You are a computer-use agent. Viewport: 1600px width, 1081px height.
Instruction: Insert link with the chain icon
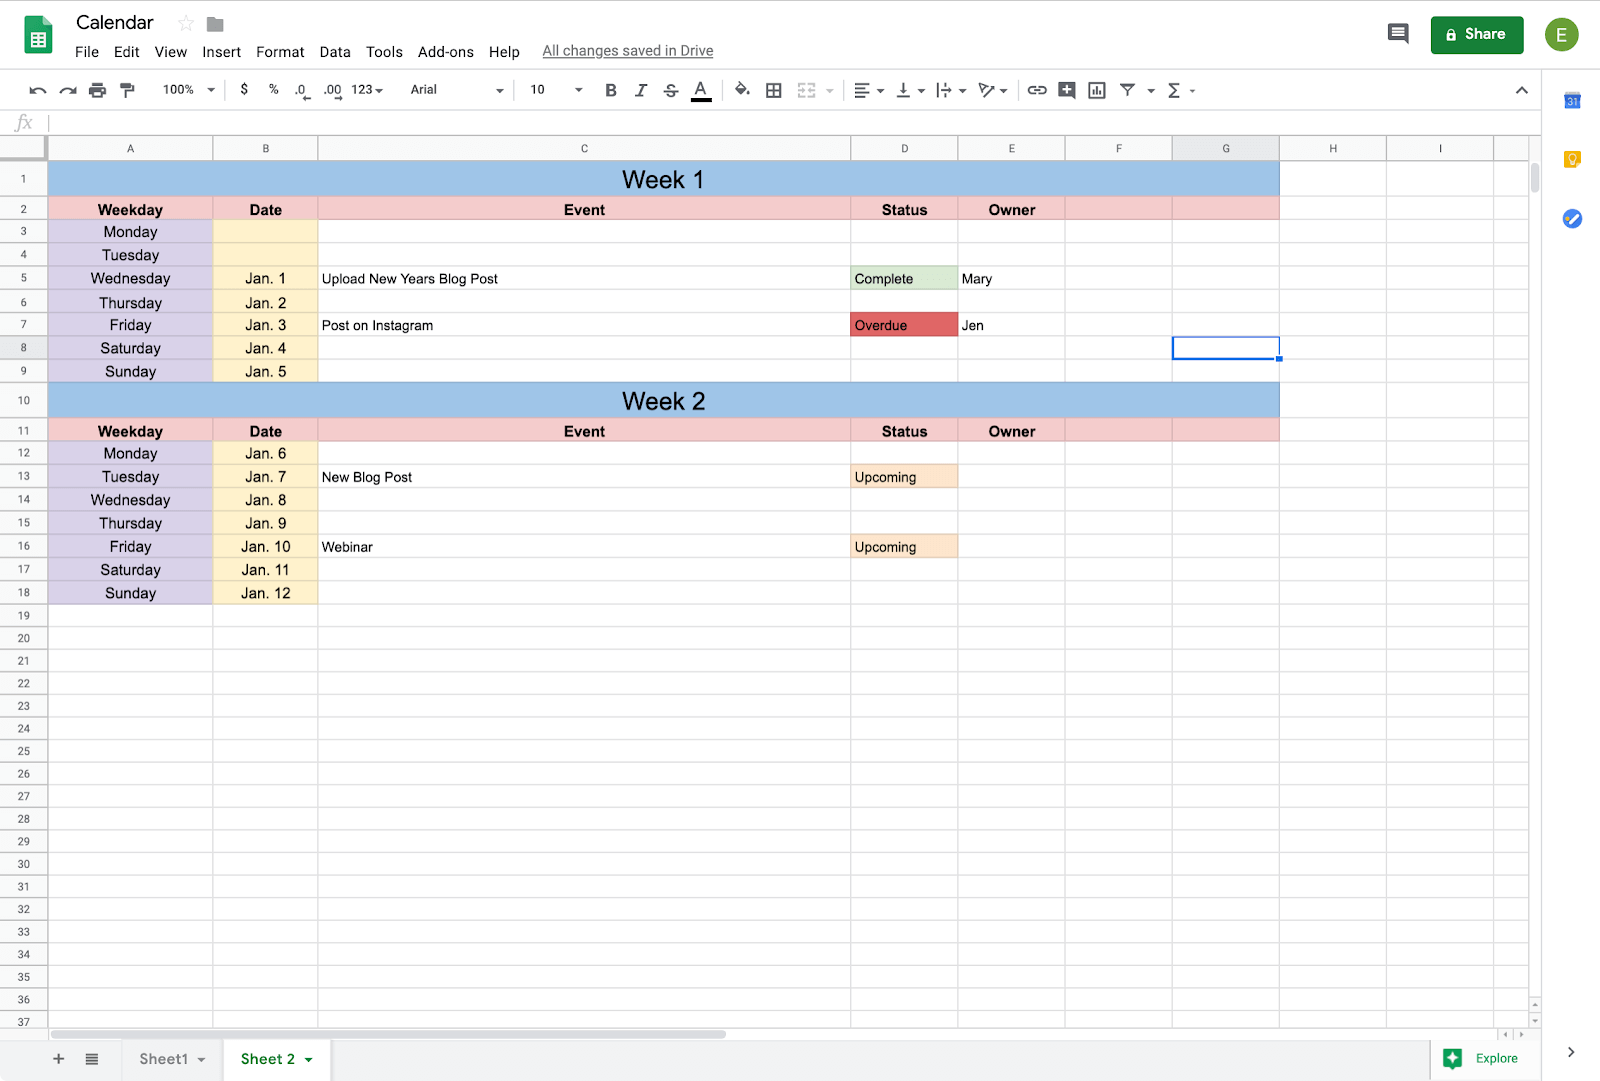(1037, 90)
